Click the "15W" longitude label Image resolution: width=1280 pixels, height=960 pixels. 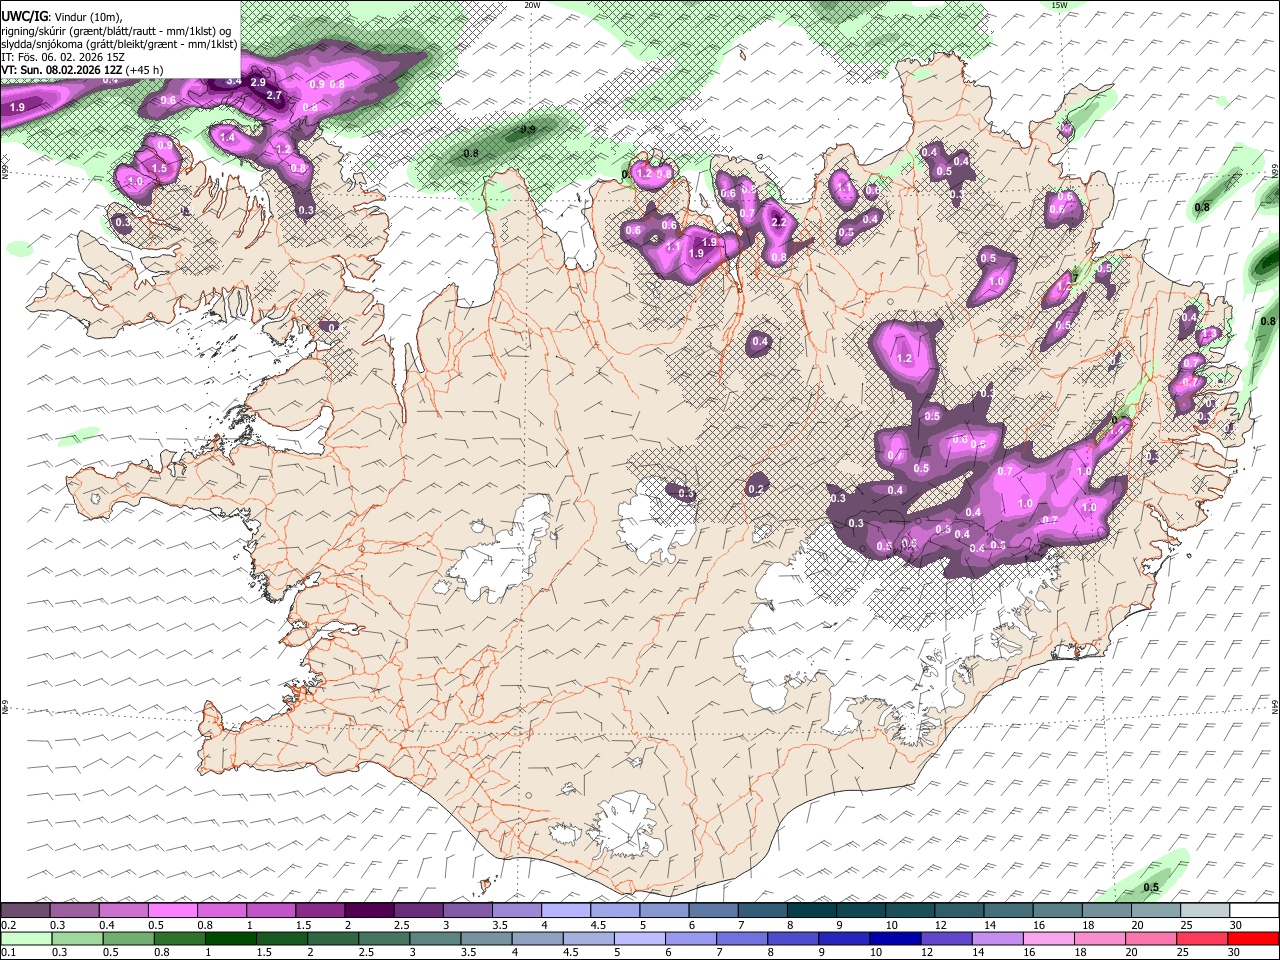(x=1059, y=5)
